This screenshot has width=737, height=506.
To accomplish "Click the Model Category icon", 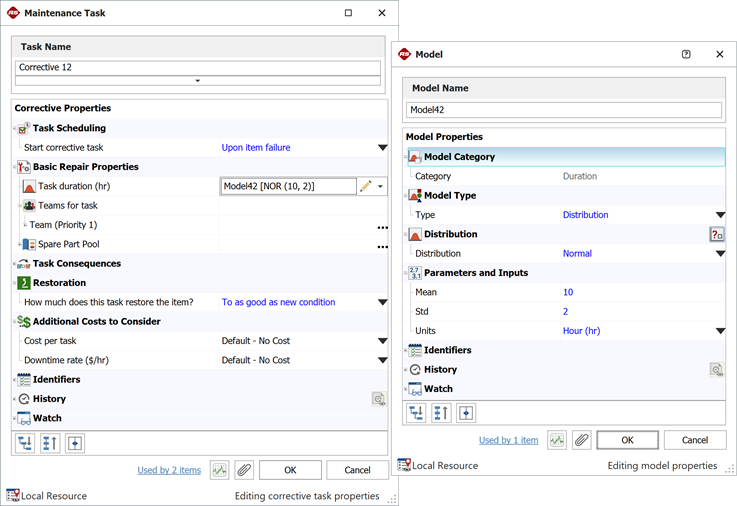I will pos(415,157).
